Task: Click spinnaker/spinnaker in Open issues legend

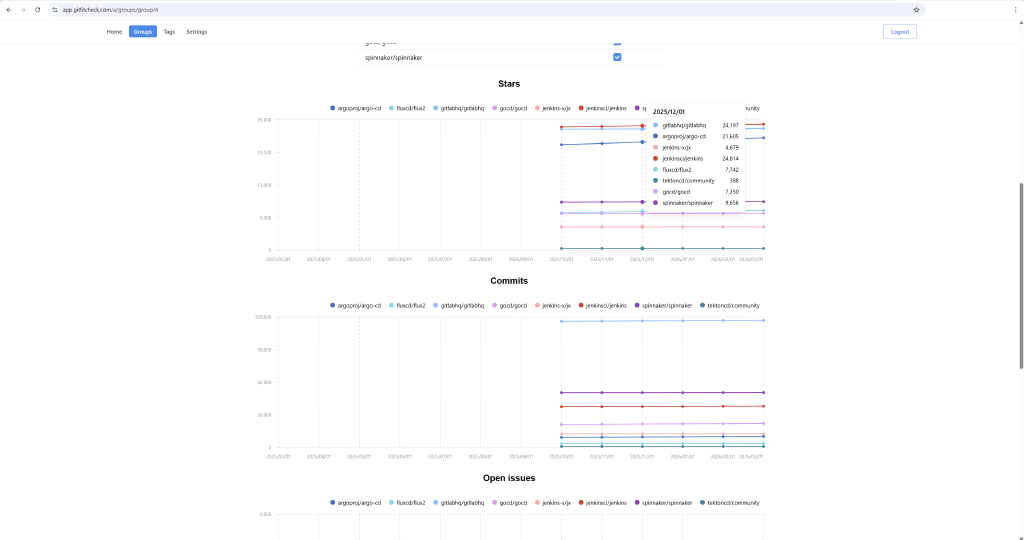Action: (x=663, y=503)
